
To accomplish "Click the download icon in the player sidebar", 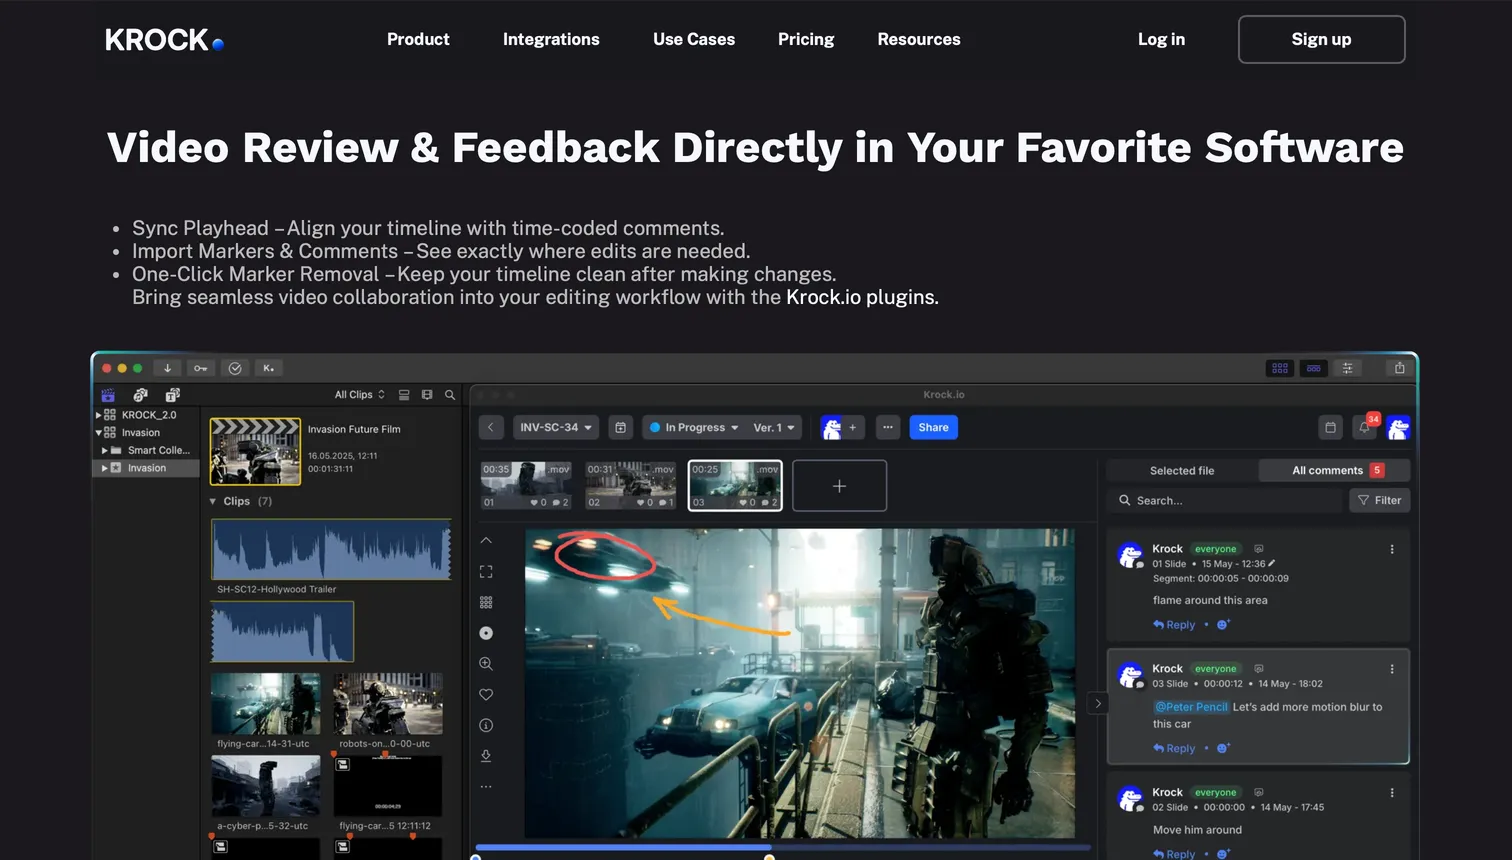I will coord(486,755).
